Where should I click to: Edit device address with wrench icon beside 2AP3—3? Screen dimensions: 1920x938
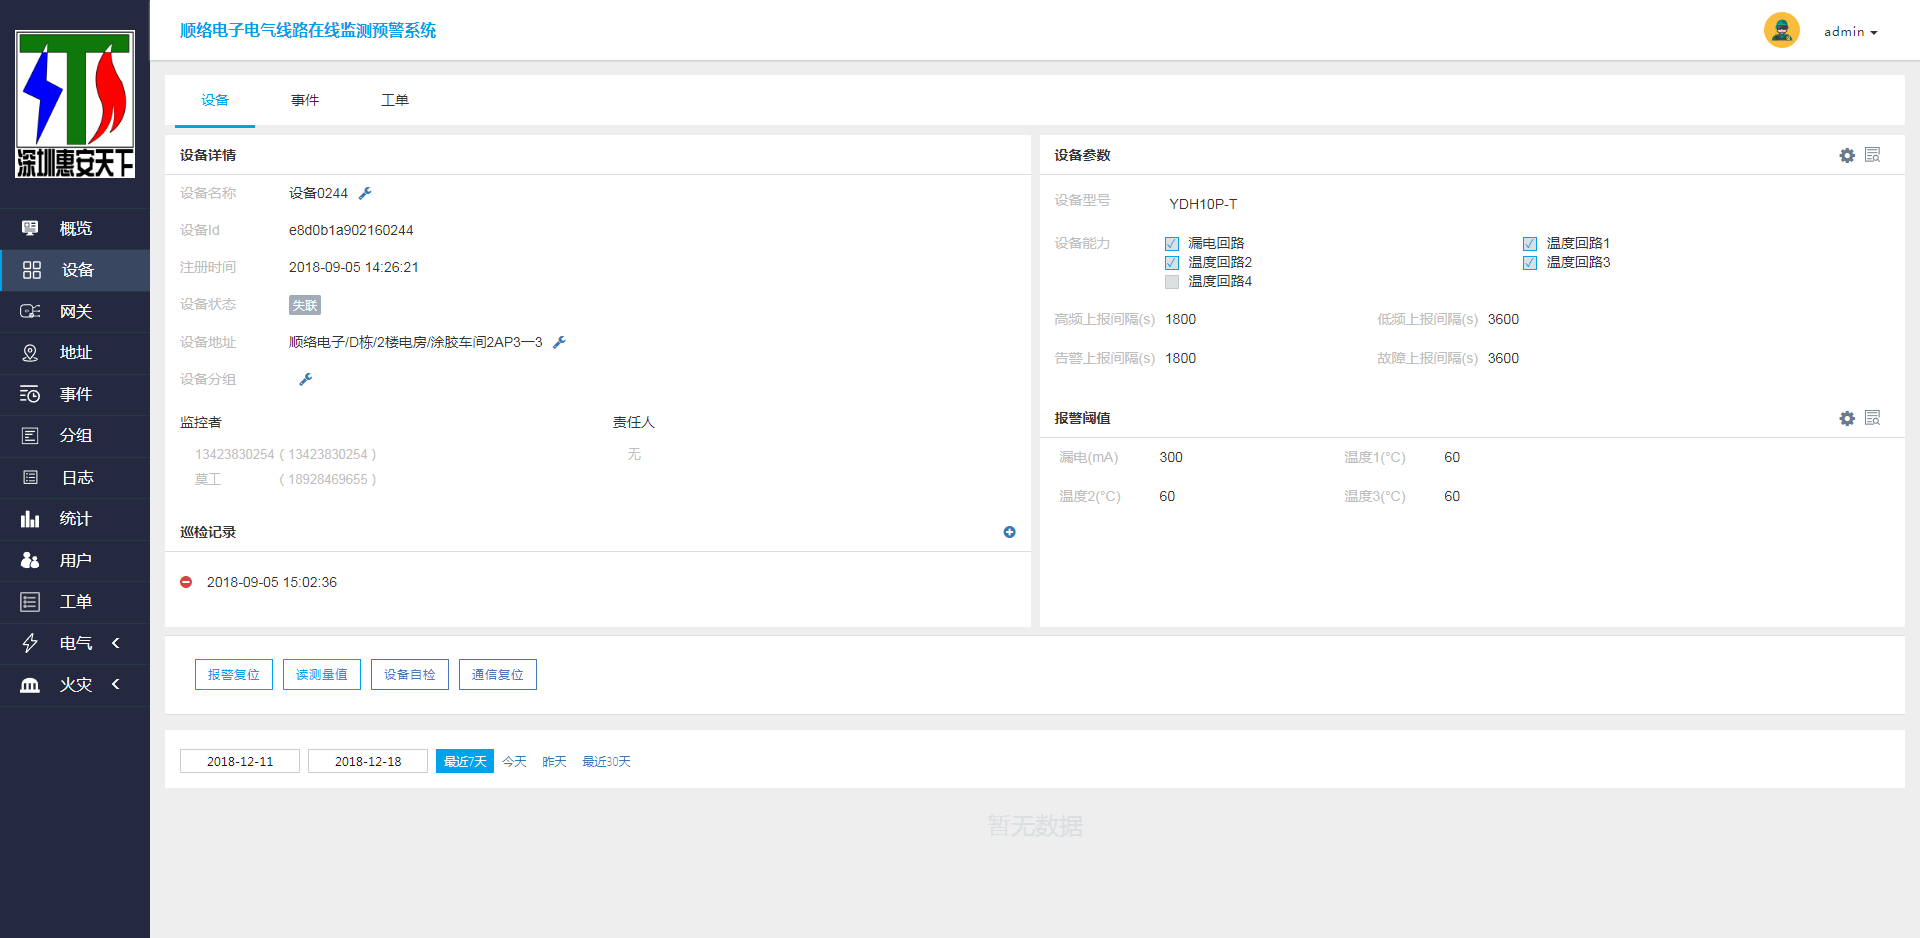point(559,342)
